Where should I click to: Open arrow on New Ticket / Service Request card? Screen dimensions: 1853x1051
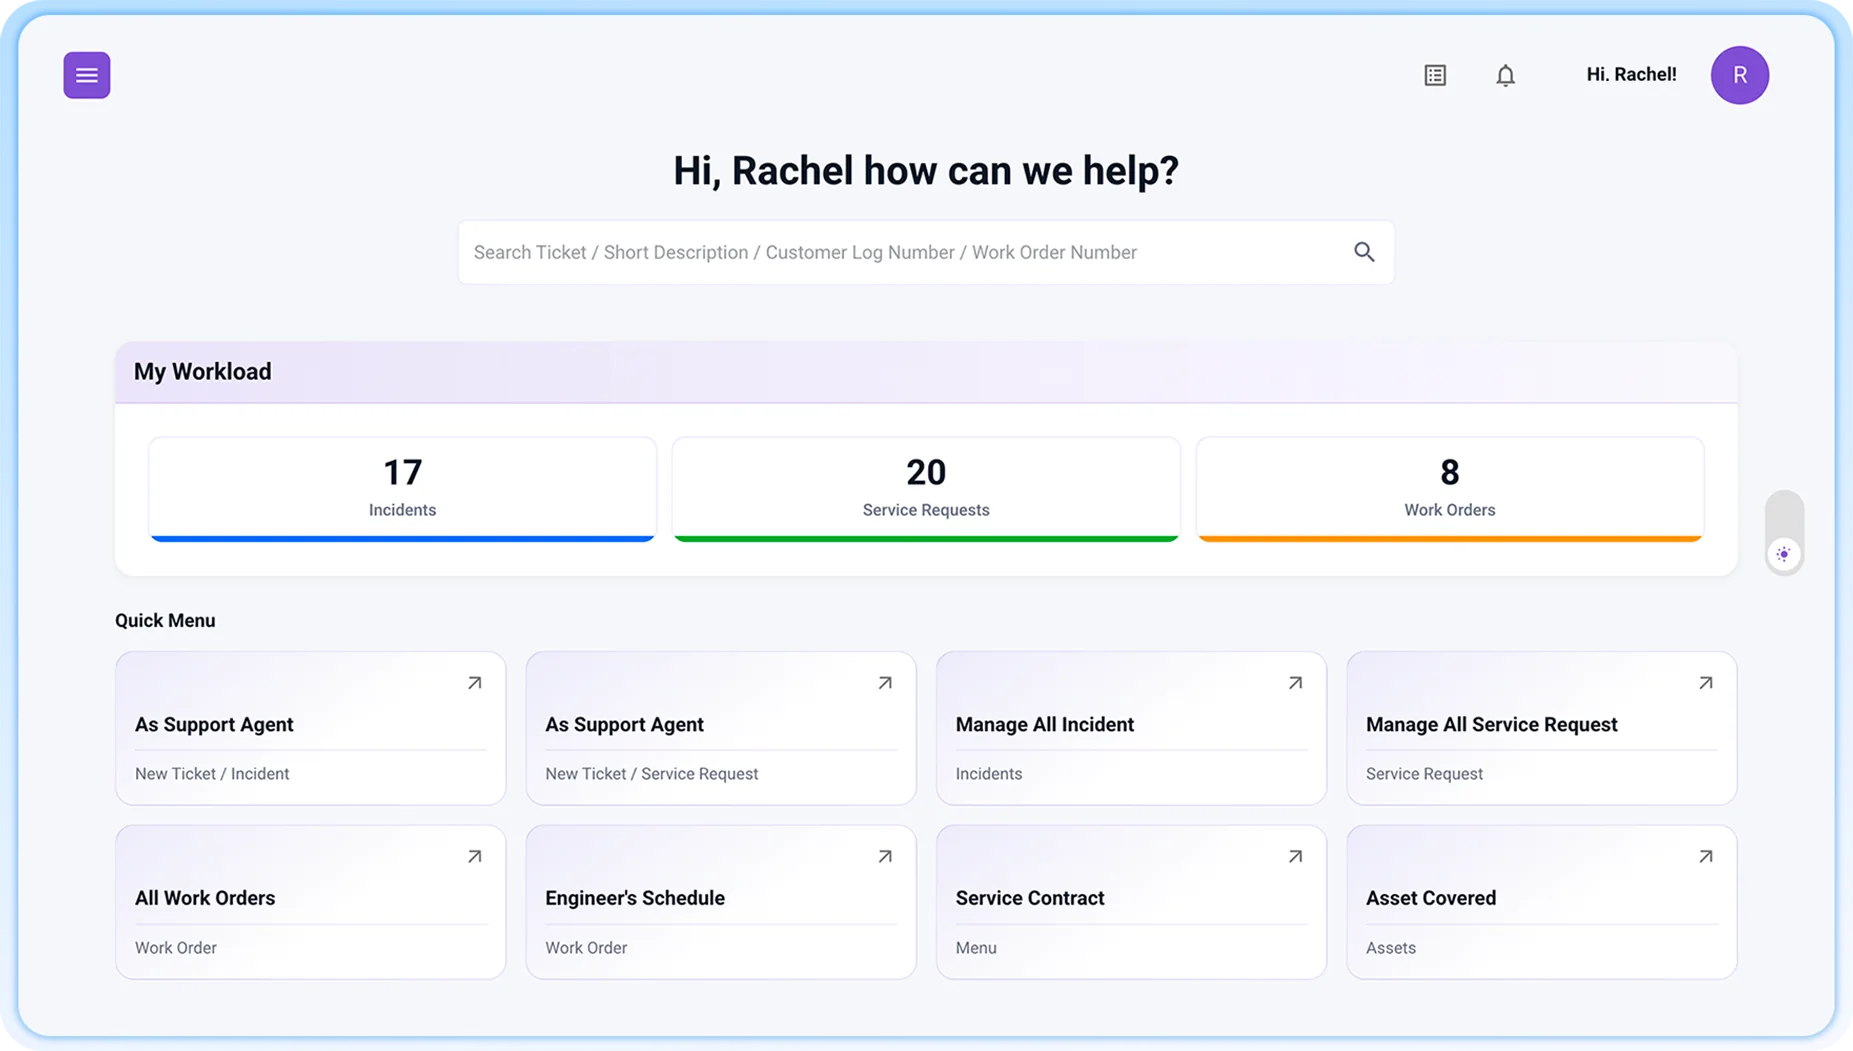pyautogui.click(x=885, y=683)
